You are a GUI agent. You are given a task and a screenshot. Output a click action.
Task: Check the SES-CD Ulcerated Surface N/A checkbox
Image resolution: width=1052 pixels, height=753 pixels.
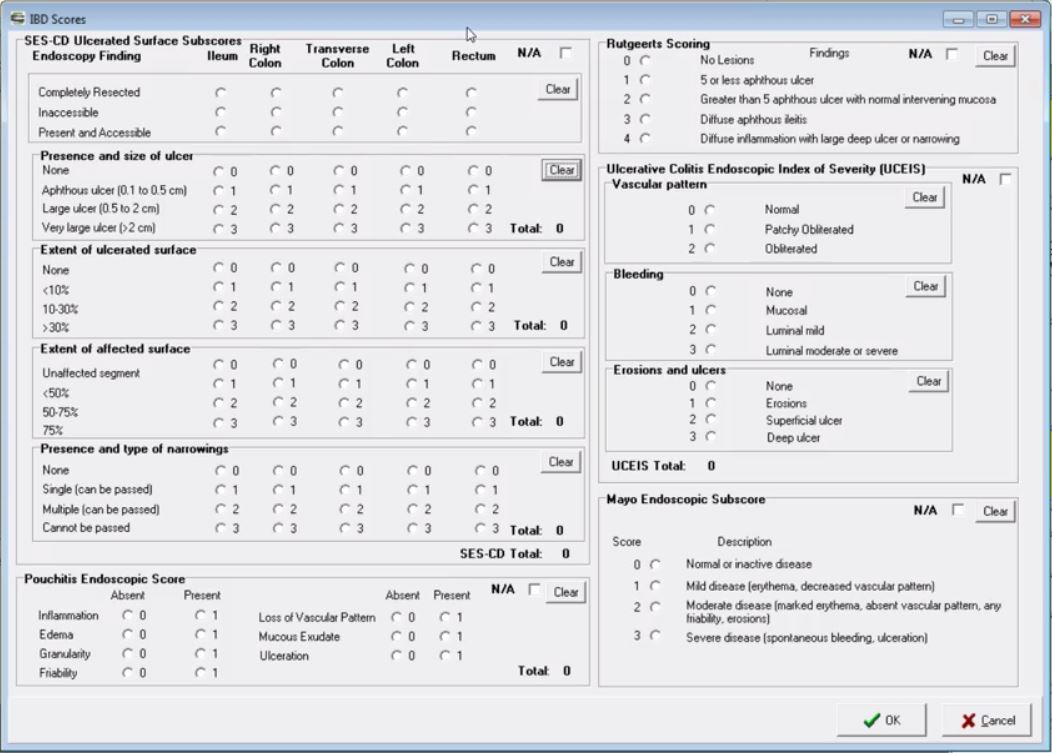(565, 55)
